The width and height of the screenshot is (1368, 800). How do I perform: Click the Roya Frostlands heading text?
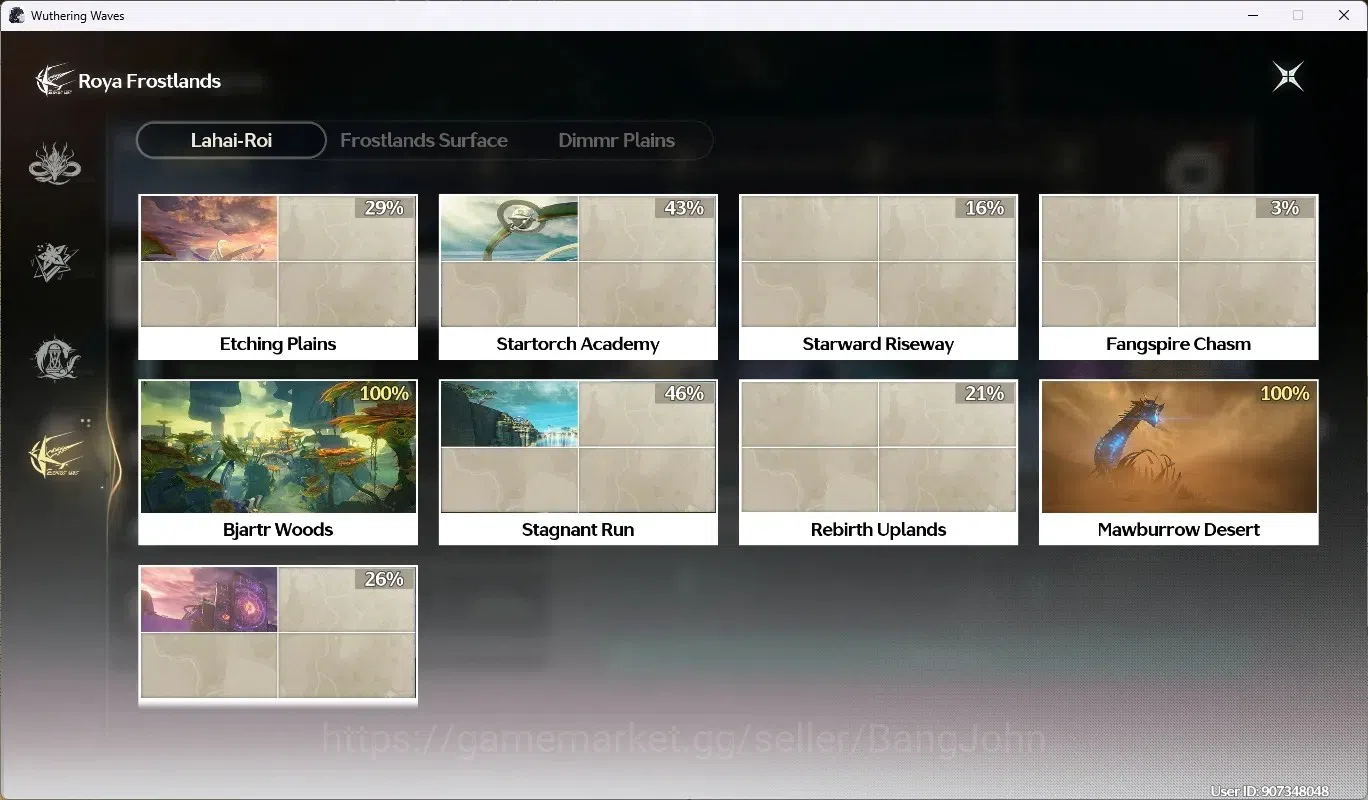coord(150,81)
